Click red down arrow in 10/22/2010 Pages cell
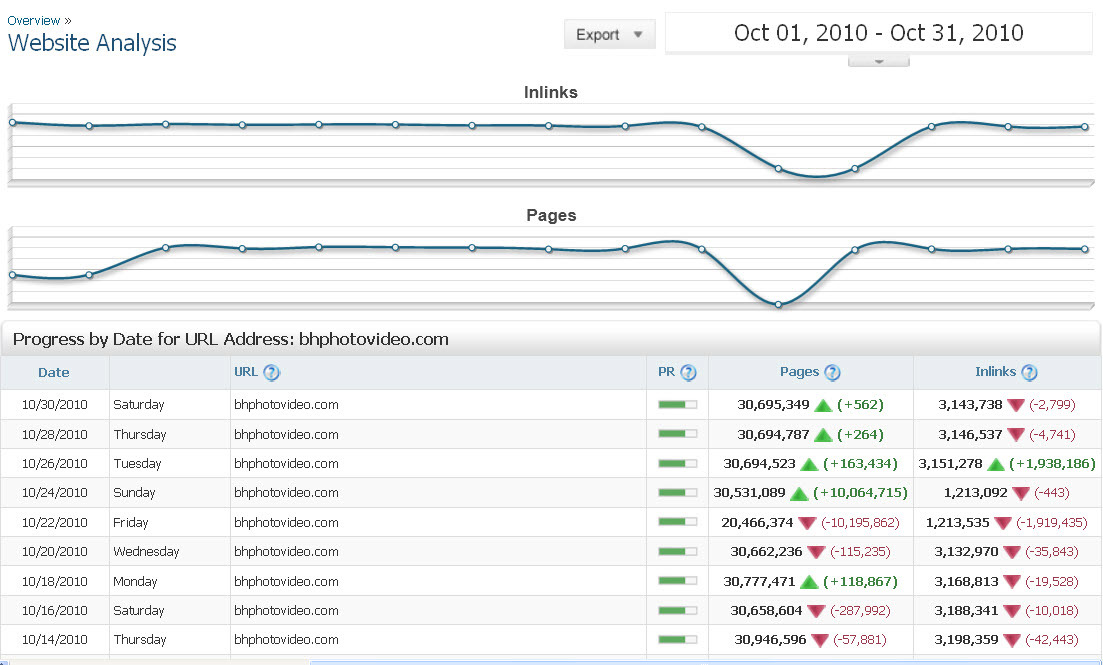Image resolution: width=1103 pixels, height=665 pixels. click(x=807, y=522)
